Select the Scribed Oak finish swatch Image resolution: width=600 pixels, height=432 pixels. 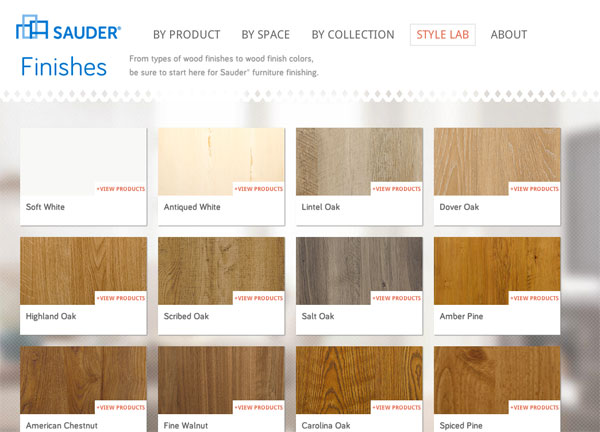tap(221, 271)
